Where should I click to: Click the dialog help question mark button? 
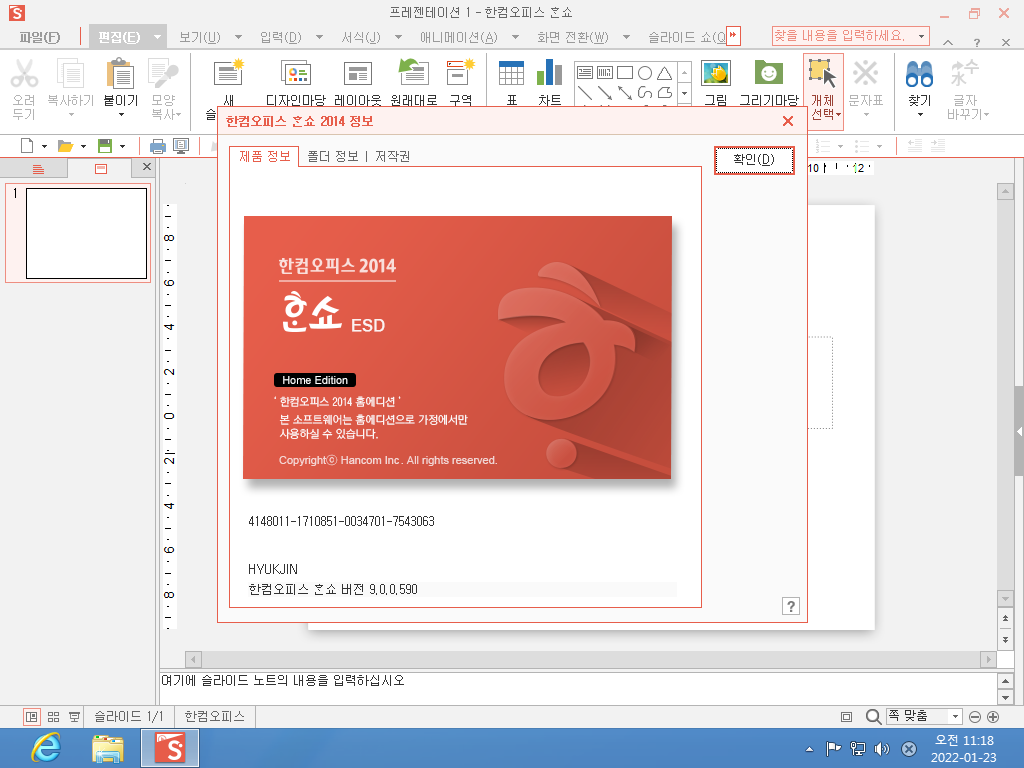coord(790,606)
